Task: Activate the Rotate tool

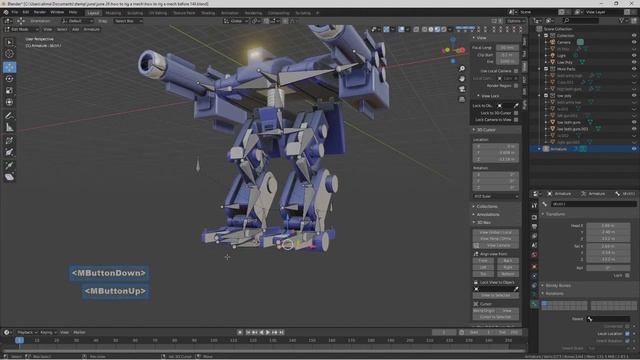Action: (x=9, y=79)
